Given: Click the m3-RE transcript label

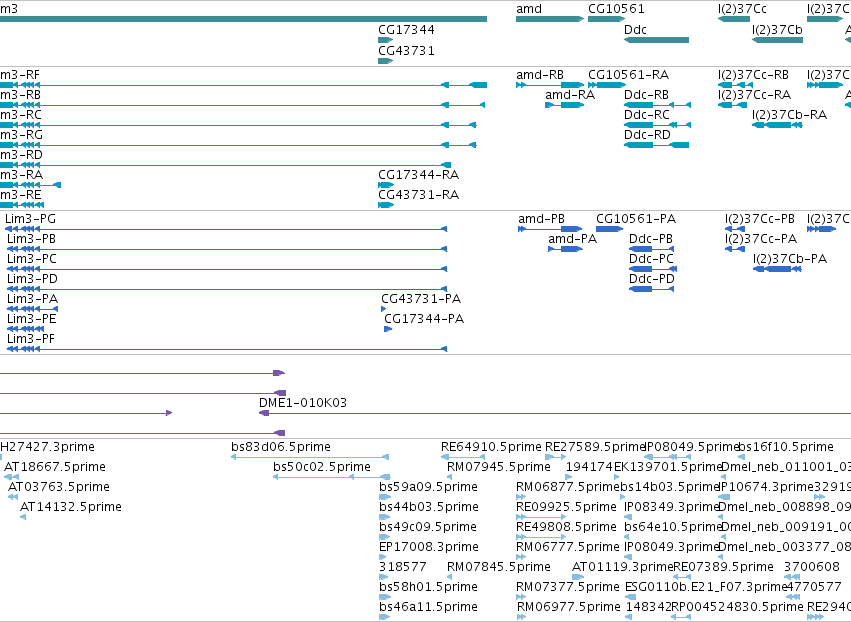Looking at the screenshot, I should pyautogui.click(x=21, y=194).
